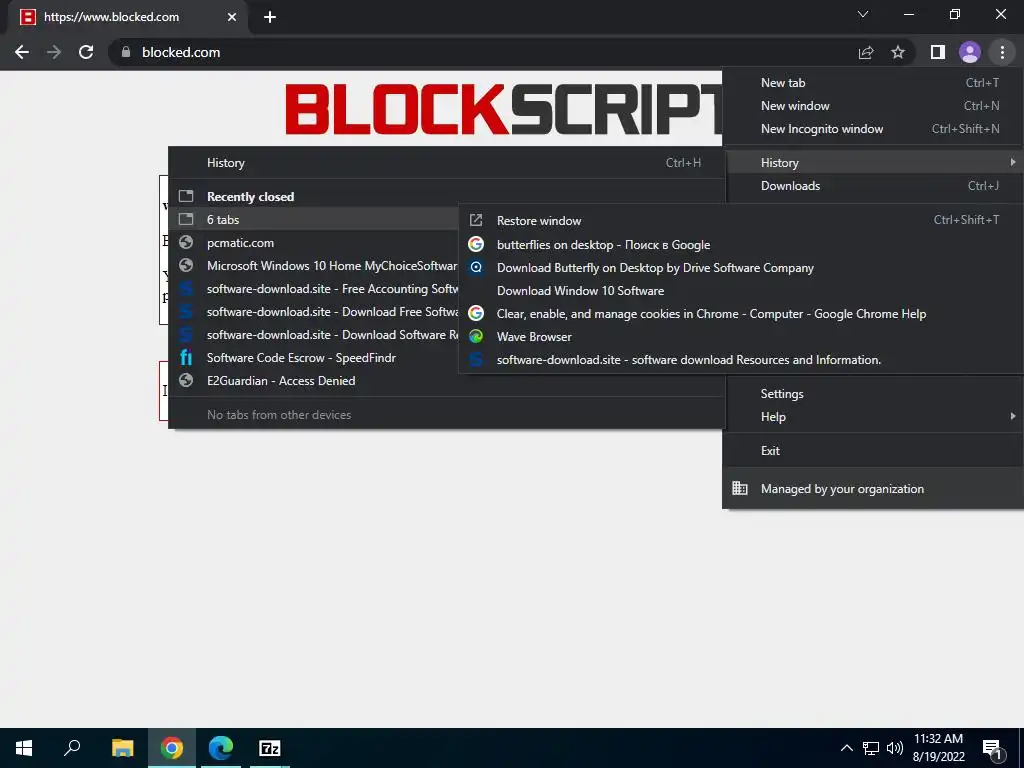Reopen software-download.site Download Software Re entry
The image size is (1024, 768).
(x=313, y=334)
